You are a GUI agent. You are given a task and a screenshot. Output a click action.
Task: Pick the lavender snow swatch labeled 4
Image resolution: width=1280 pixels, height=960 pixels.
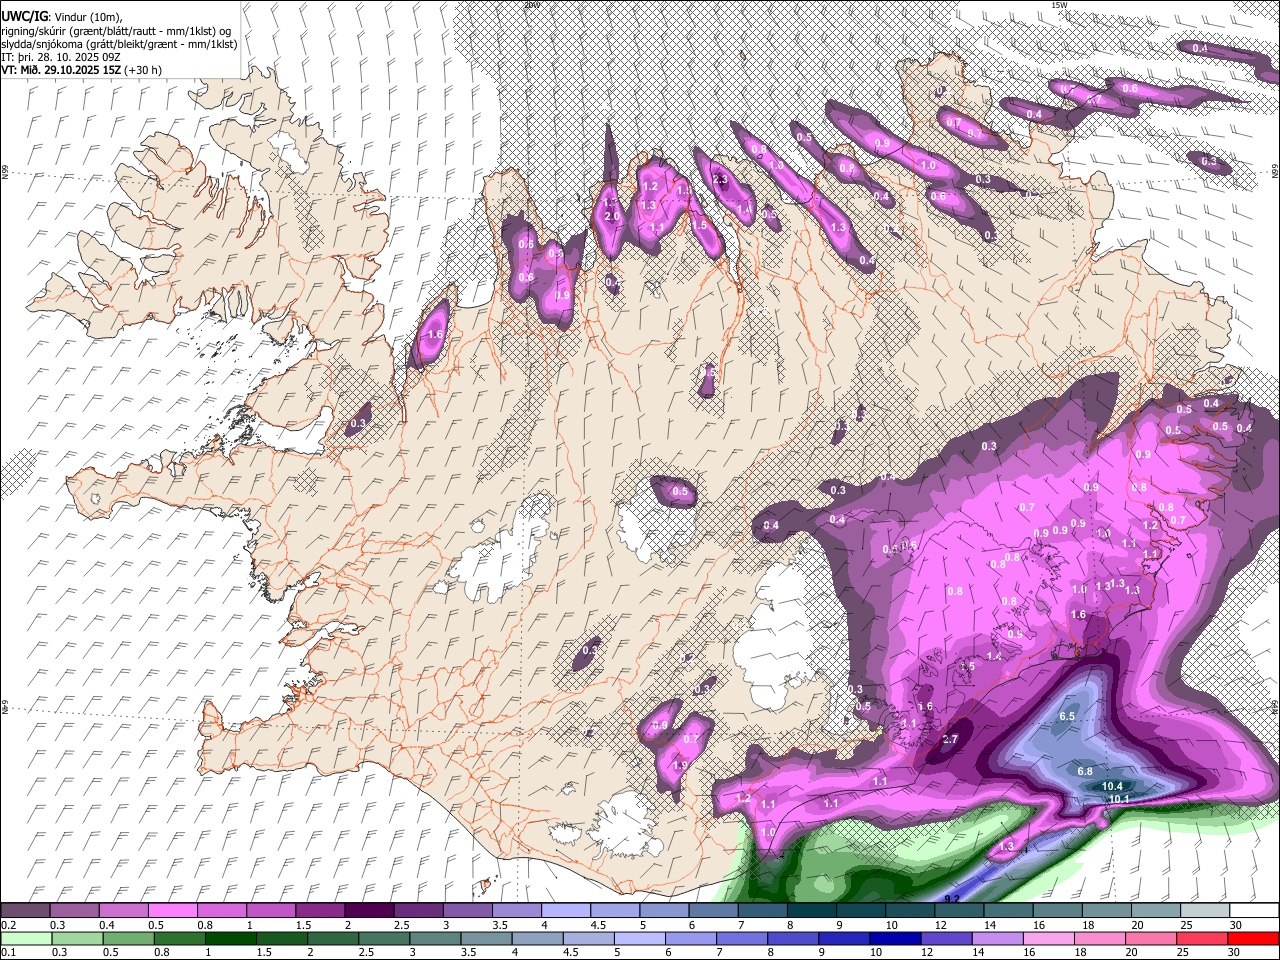click(x=565, y=911)
